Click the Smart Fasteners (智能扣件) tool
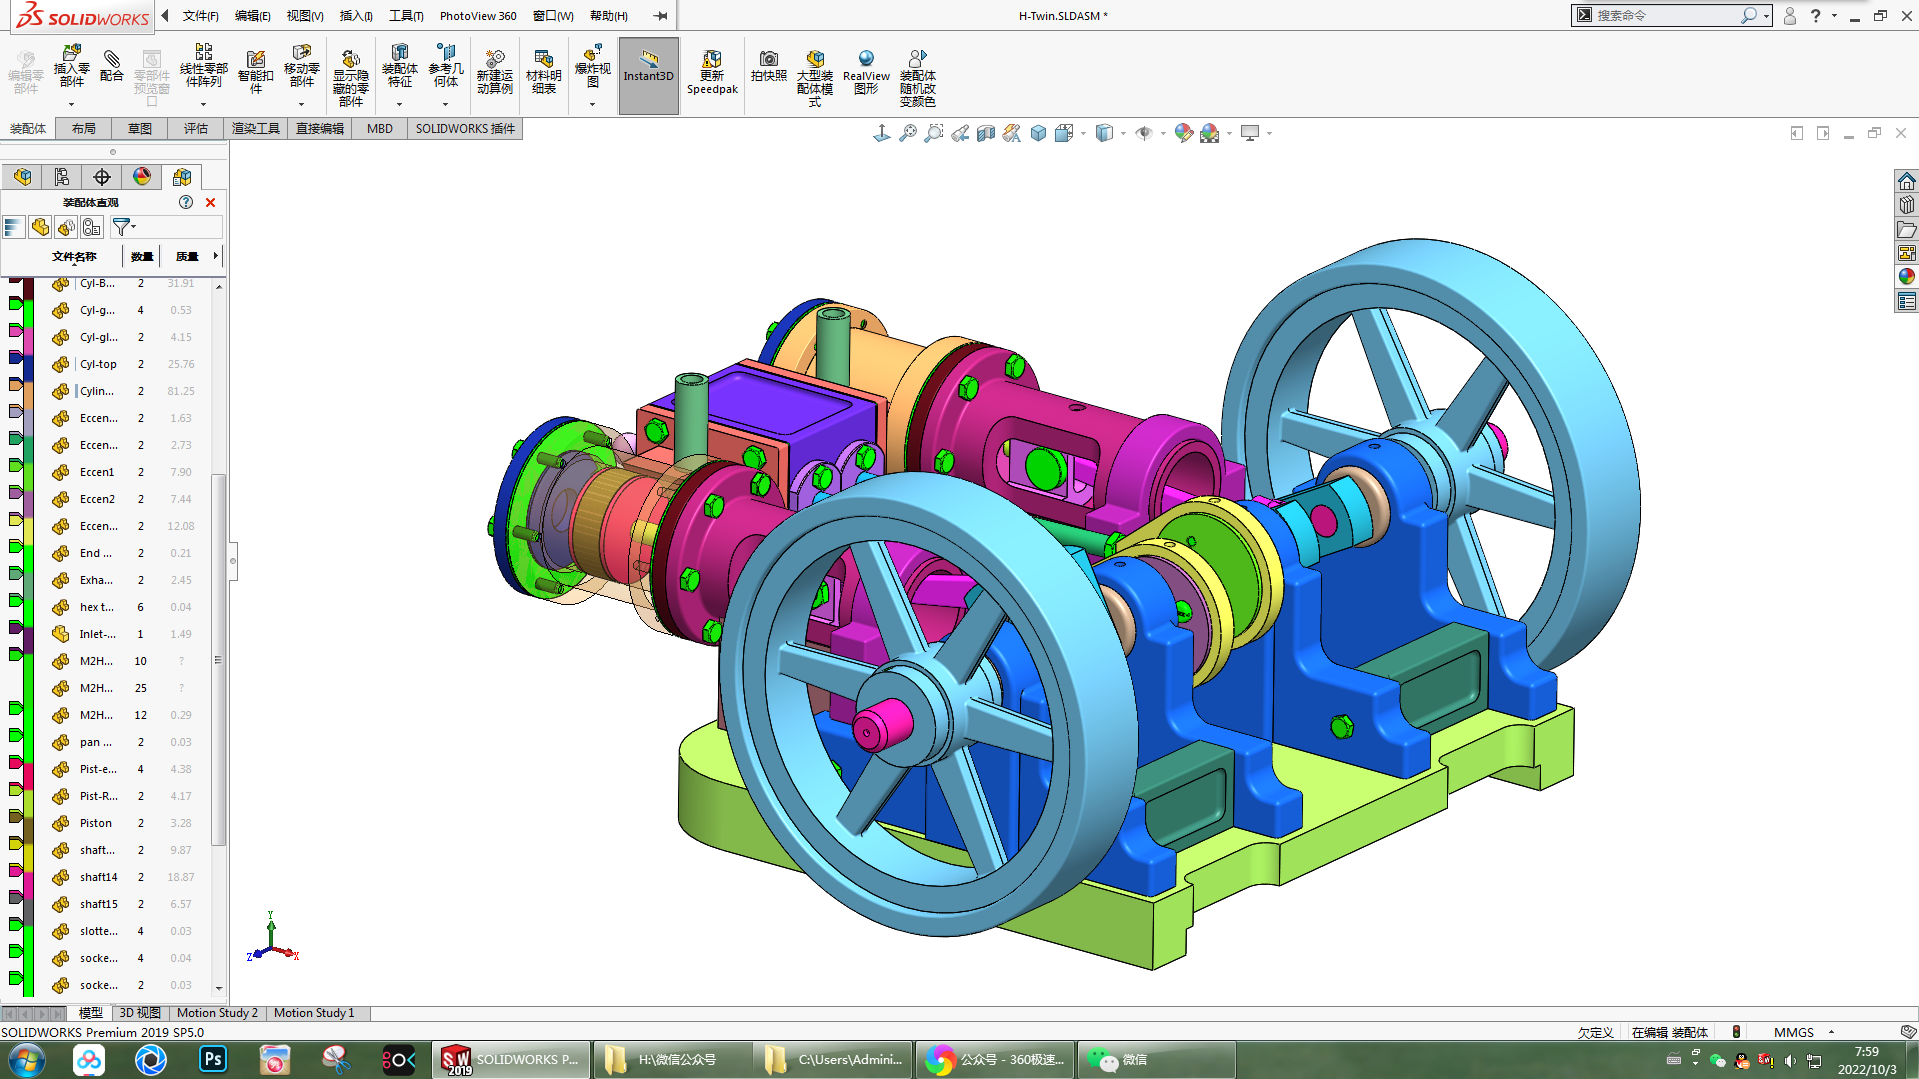 pos(255,70)
